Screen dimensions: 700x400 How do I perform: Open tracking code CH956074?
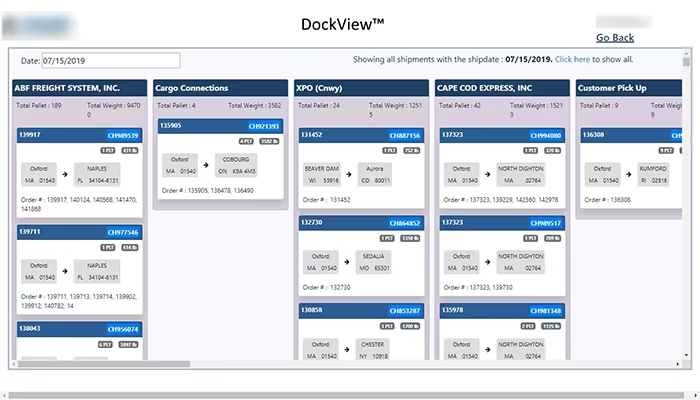pyautogui.click(x=123, y=329)
